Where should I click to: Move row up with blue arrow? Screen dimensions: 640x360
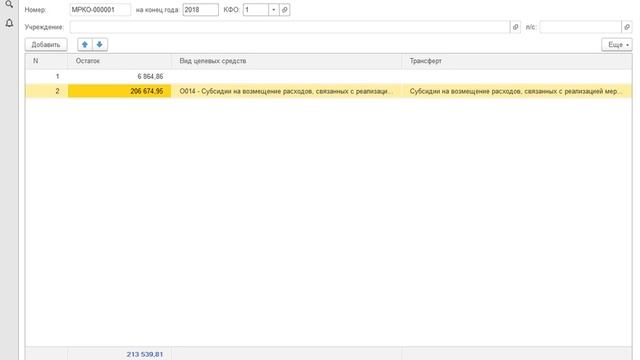85,44
